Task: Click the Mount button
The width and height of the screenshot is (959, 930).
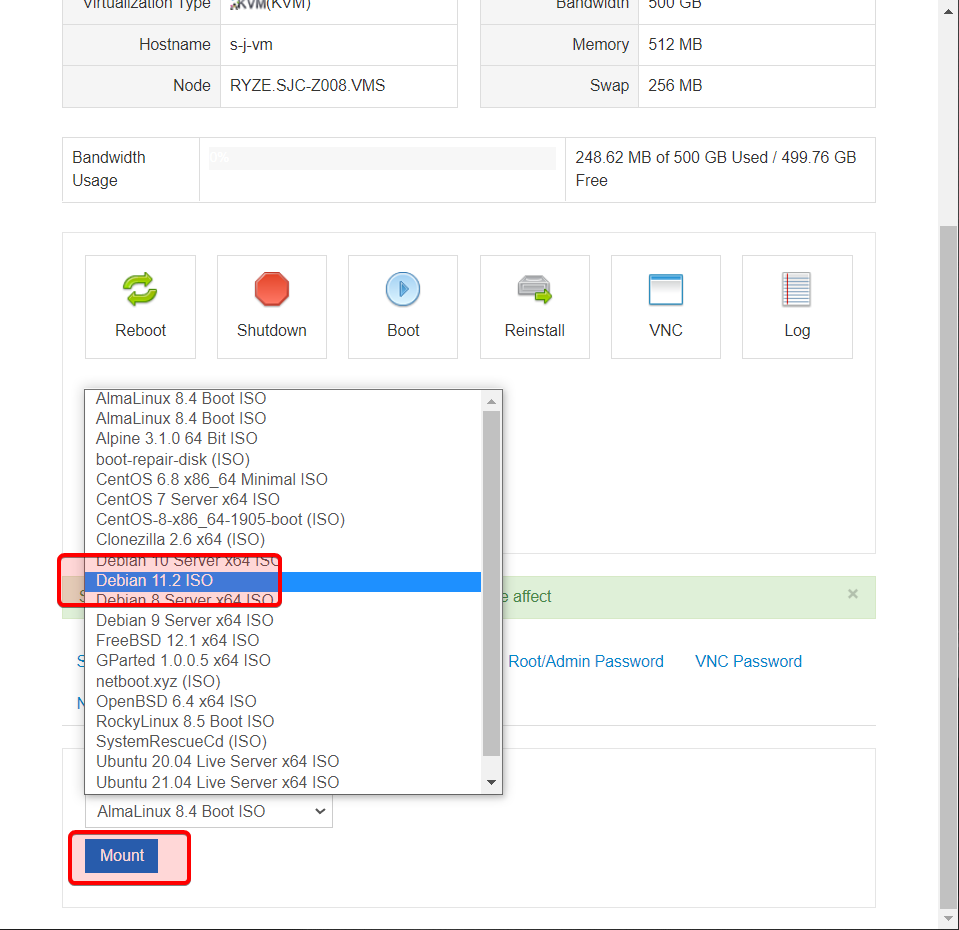Action: tap(121, 855)
